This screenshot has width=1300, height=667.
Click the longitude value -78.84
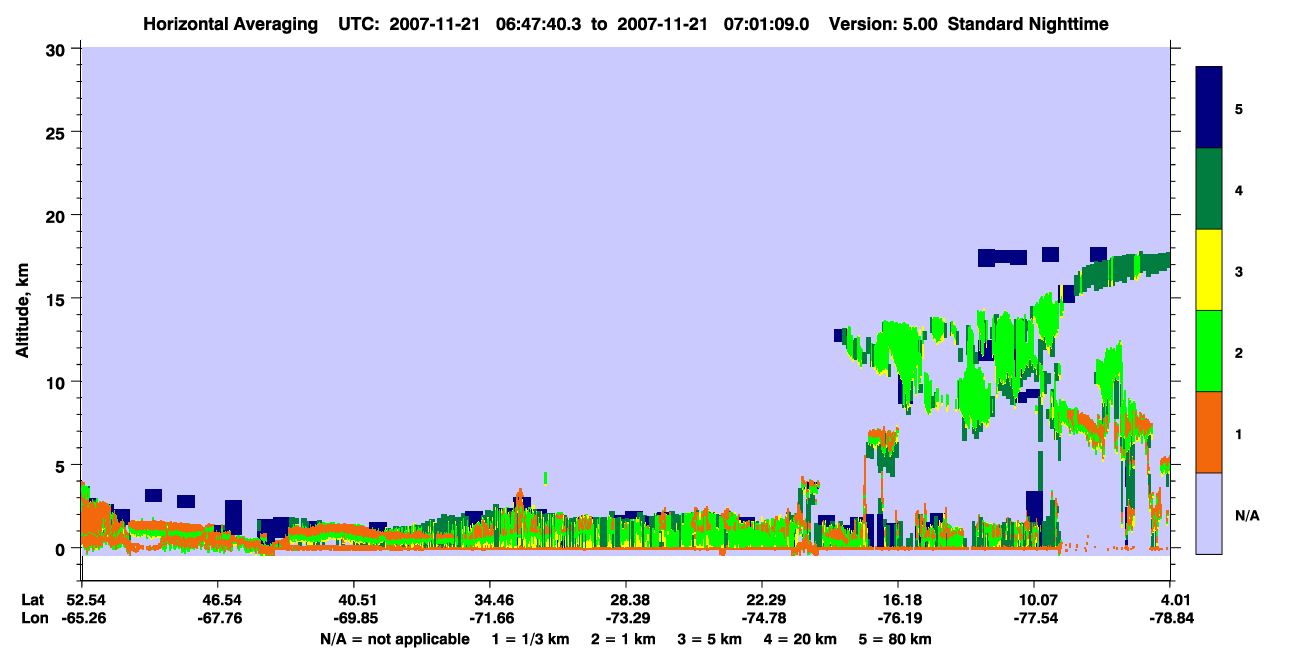click(x=1170, y=618)
